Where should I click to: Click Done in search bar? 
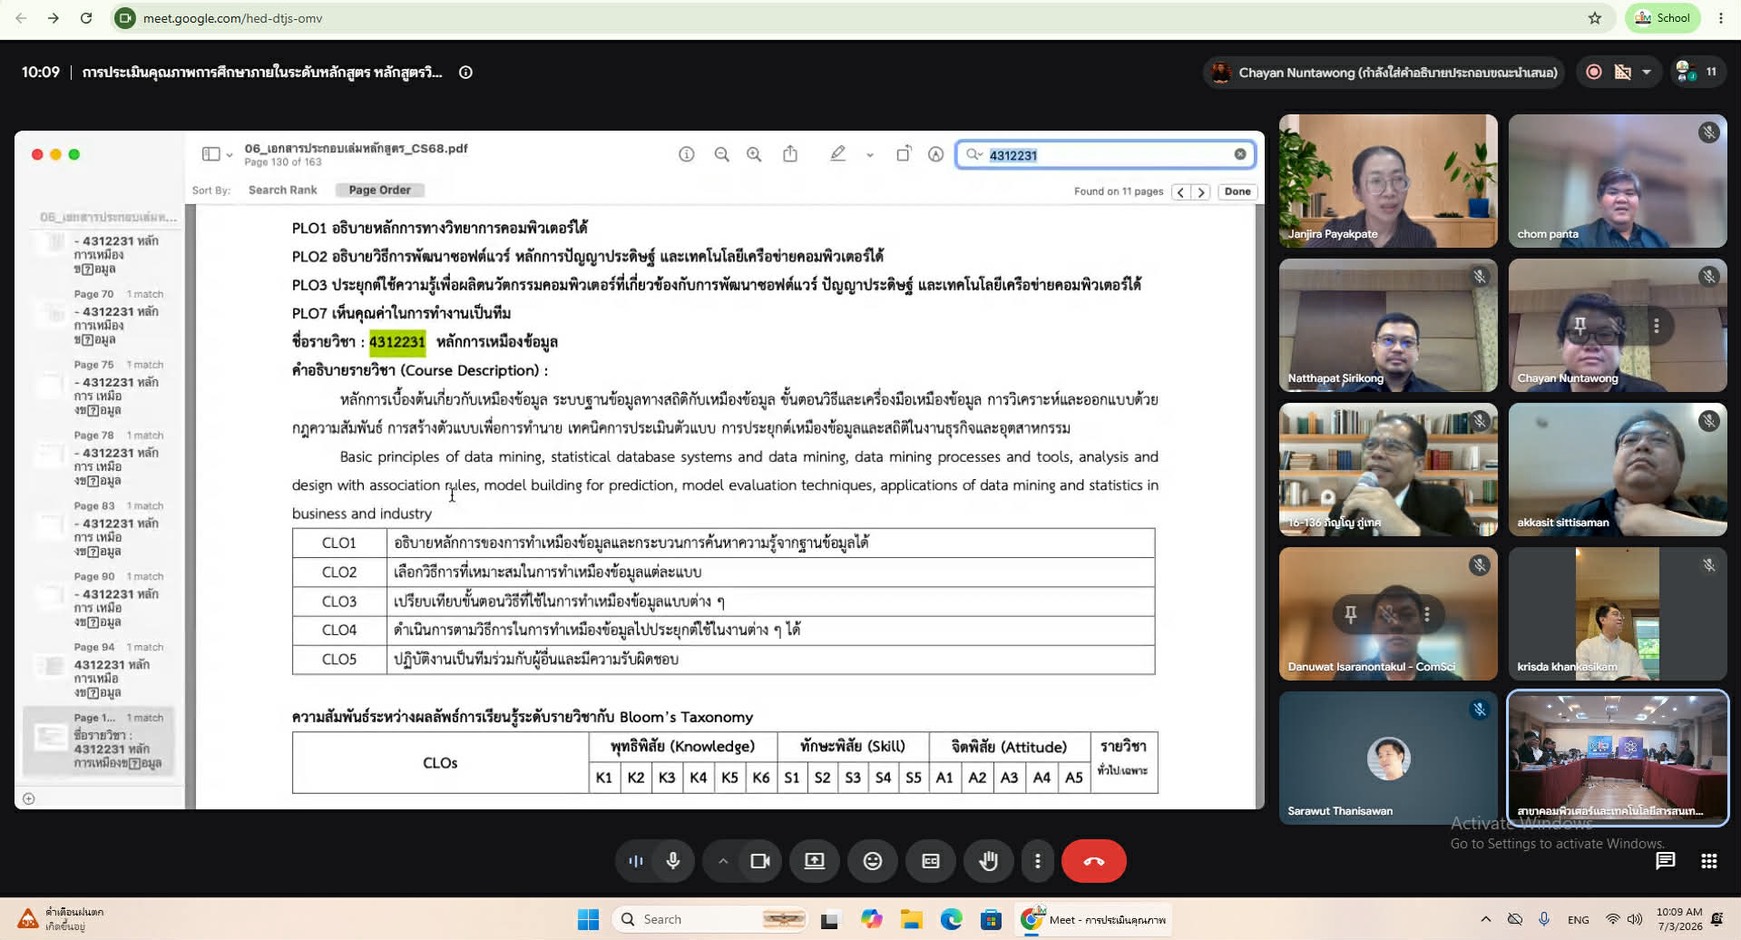(1238, 192)
